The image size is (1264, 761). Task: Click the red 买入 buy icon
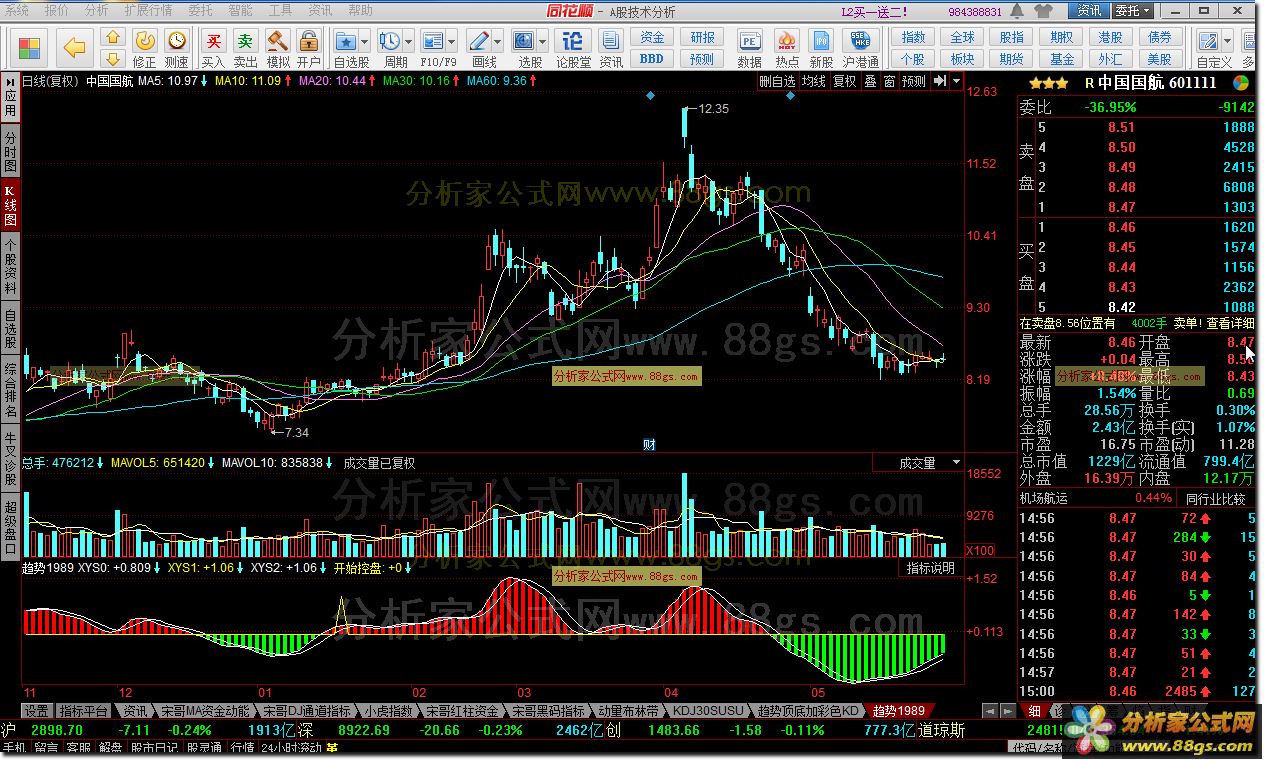(213, 40)
